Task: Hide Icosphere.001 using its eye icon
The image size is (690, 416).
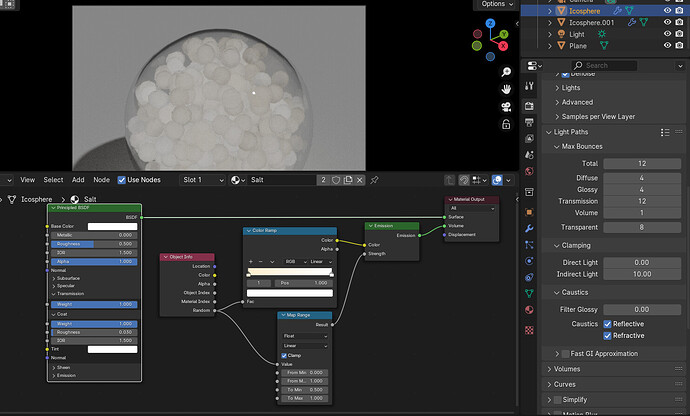Action: [668, 22]
